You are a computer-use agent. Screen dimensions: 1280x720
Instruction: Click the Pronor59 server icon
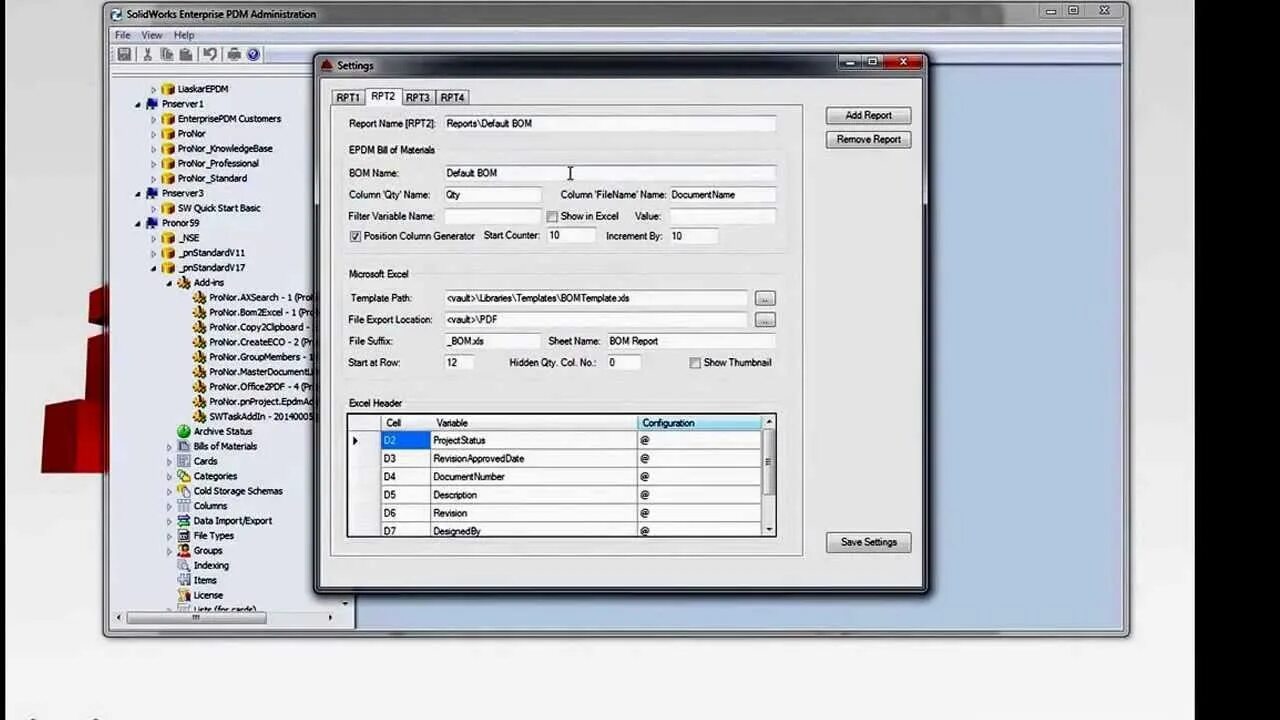[152, 223]
